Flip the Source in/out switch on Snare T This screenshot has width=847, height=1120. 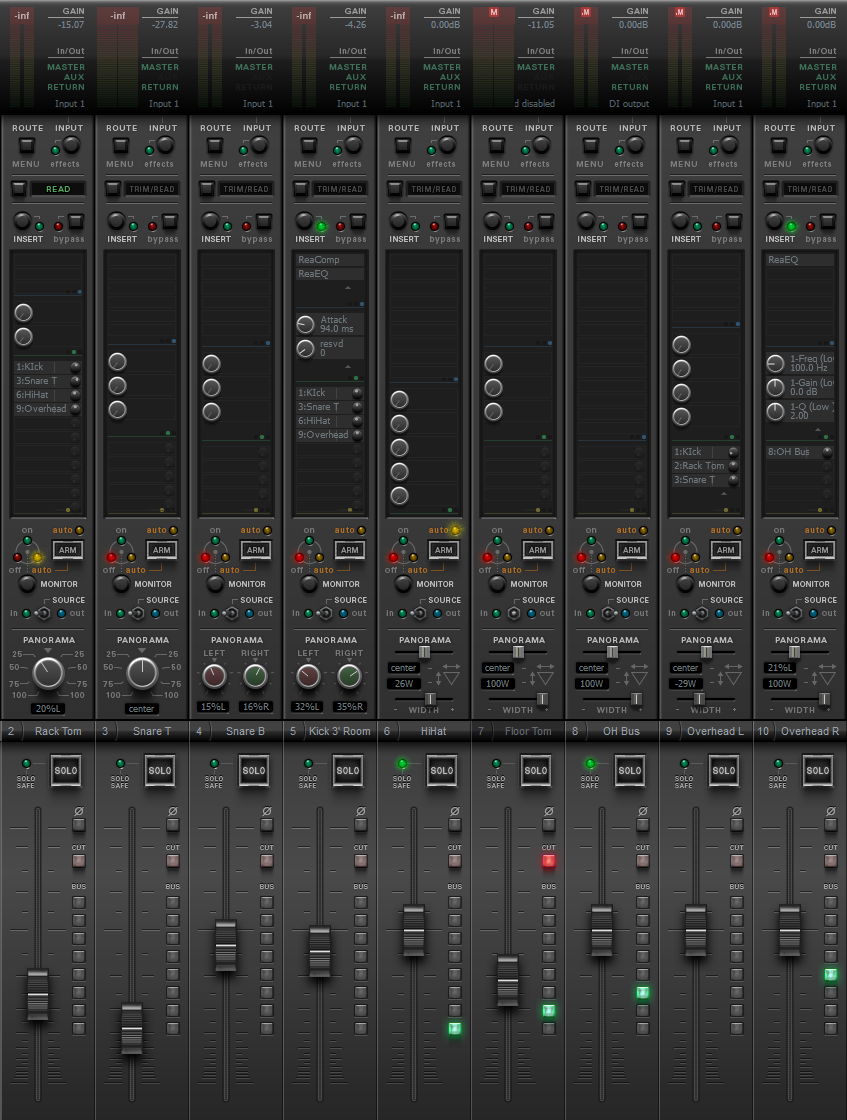click(137, 613)
